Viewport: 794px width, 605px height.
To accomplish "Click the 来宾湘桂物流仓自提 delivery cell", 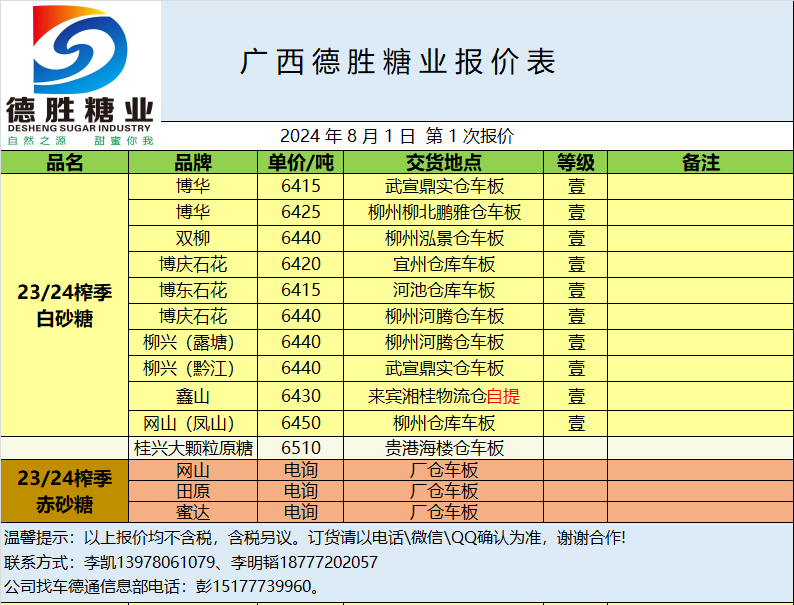I will 444,396.
